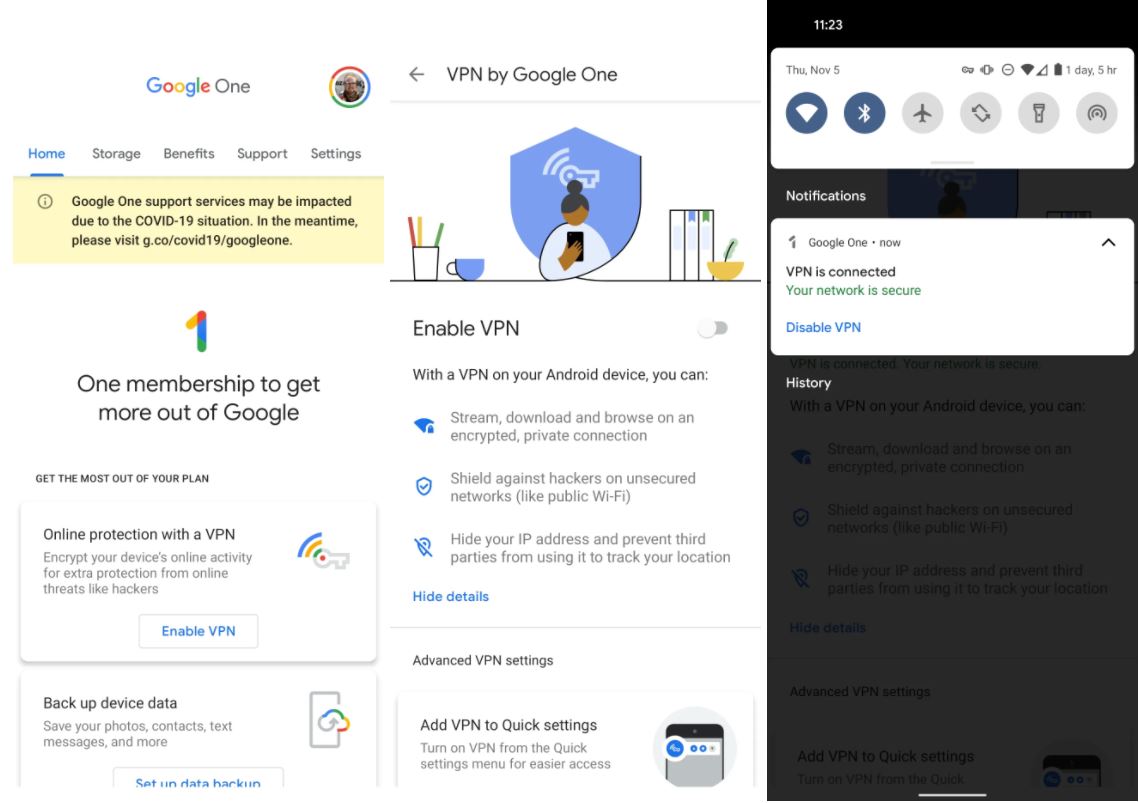Toggle Bluetooth quick settings tile

tap(864, 113)
